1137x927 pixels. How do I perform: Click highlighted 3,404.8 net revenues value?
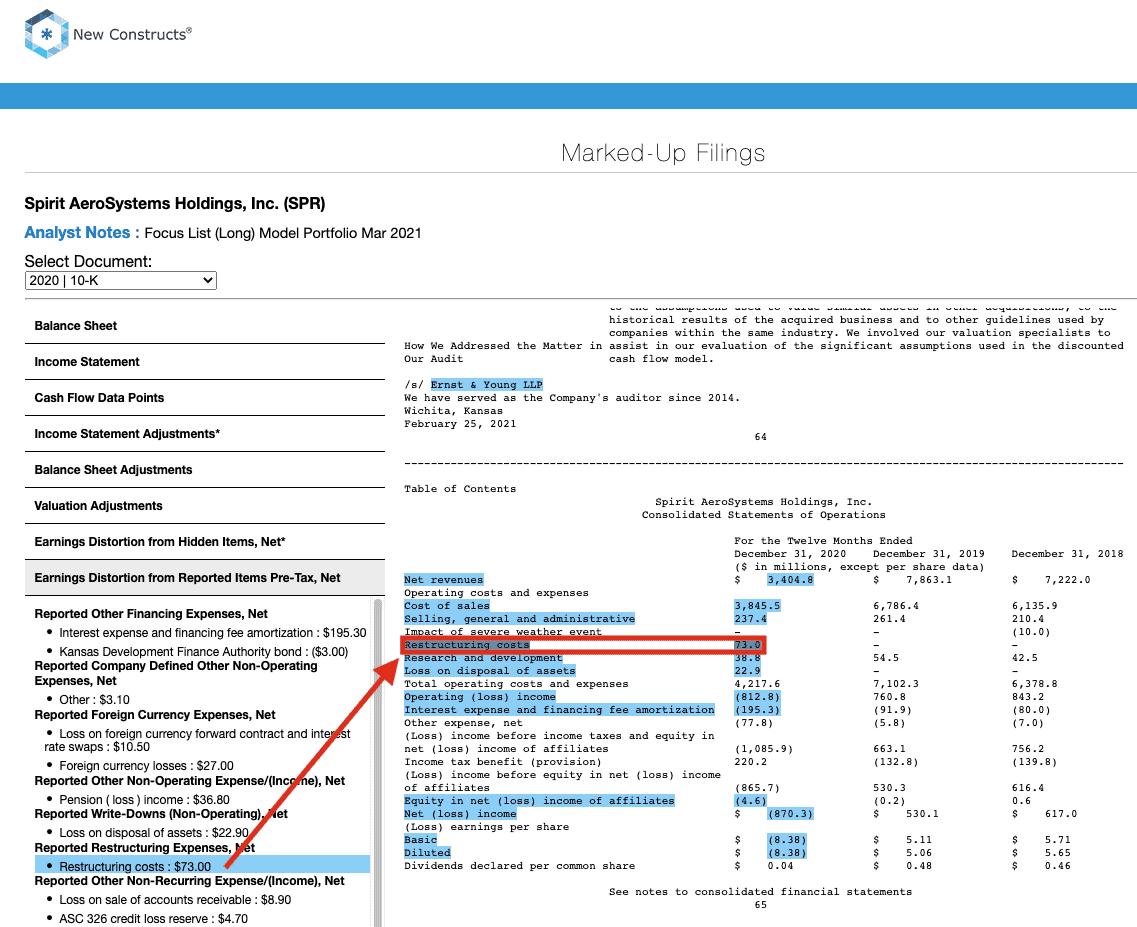click(790, 580)
